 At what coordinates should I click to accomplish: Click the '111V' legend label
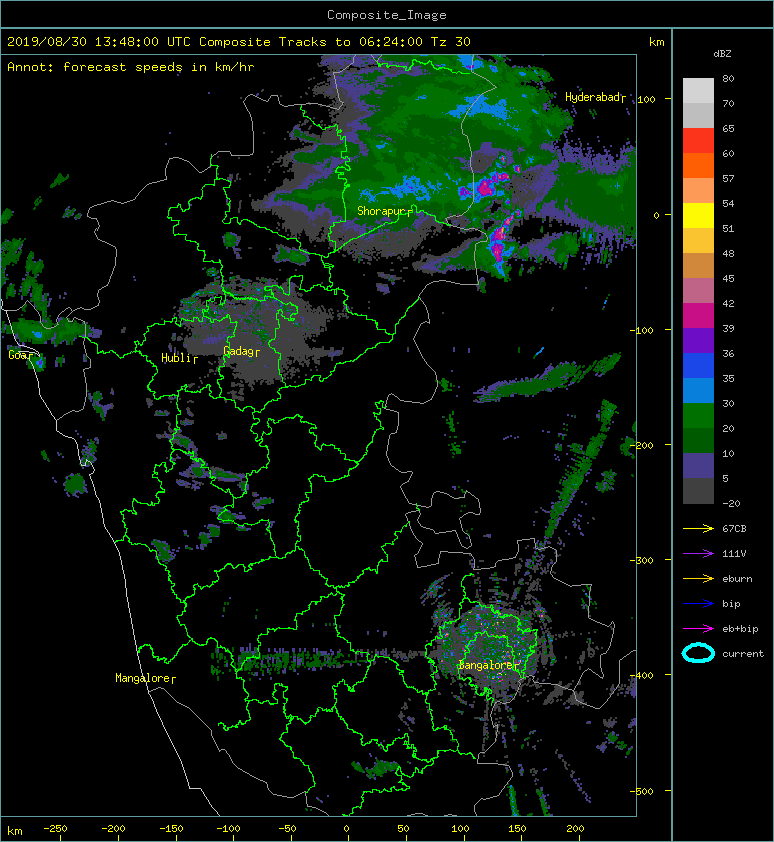tap(734, 554)
